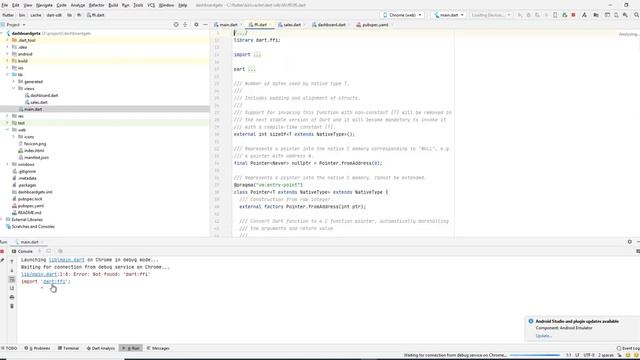640x360 pixels.
Task: Open the Refactor menu
Action: coord(96,5)
